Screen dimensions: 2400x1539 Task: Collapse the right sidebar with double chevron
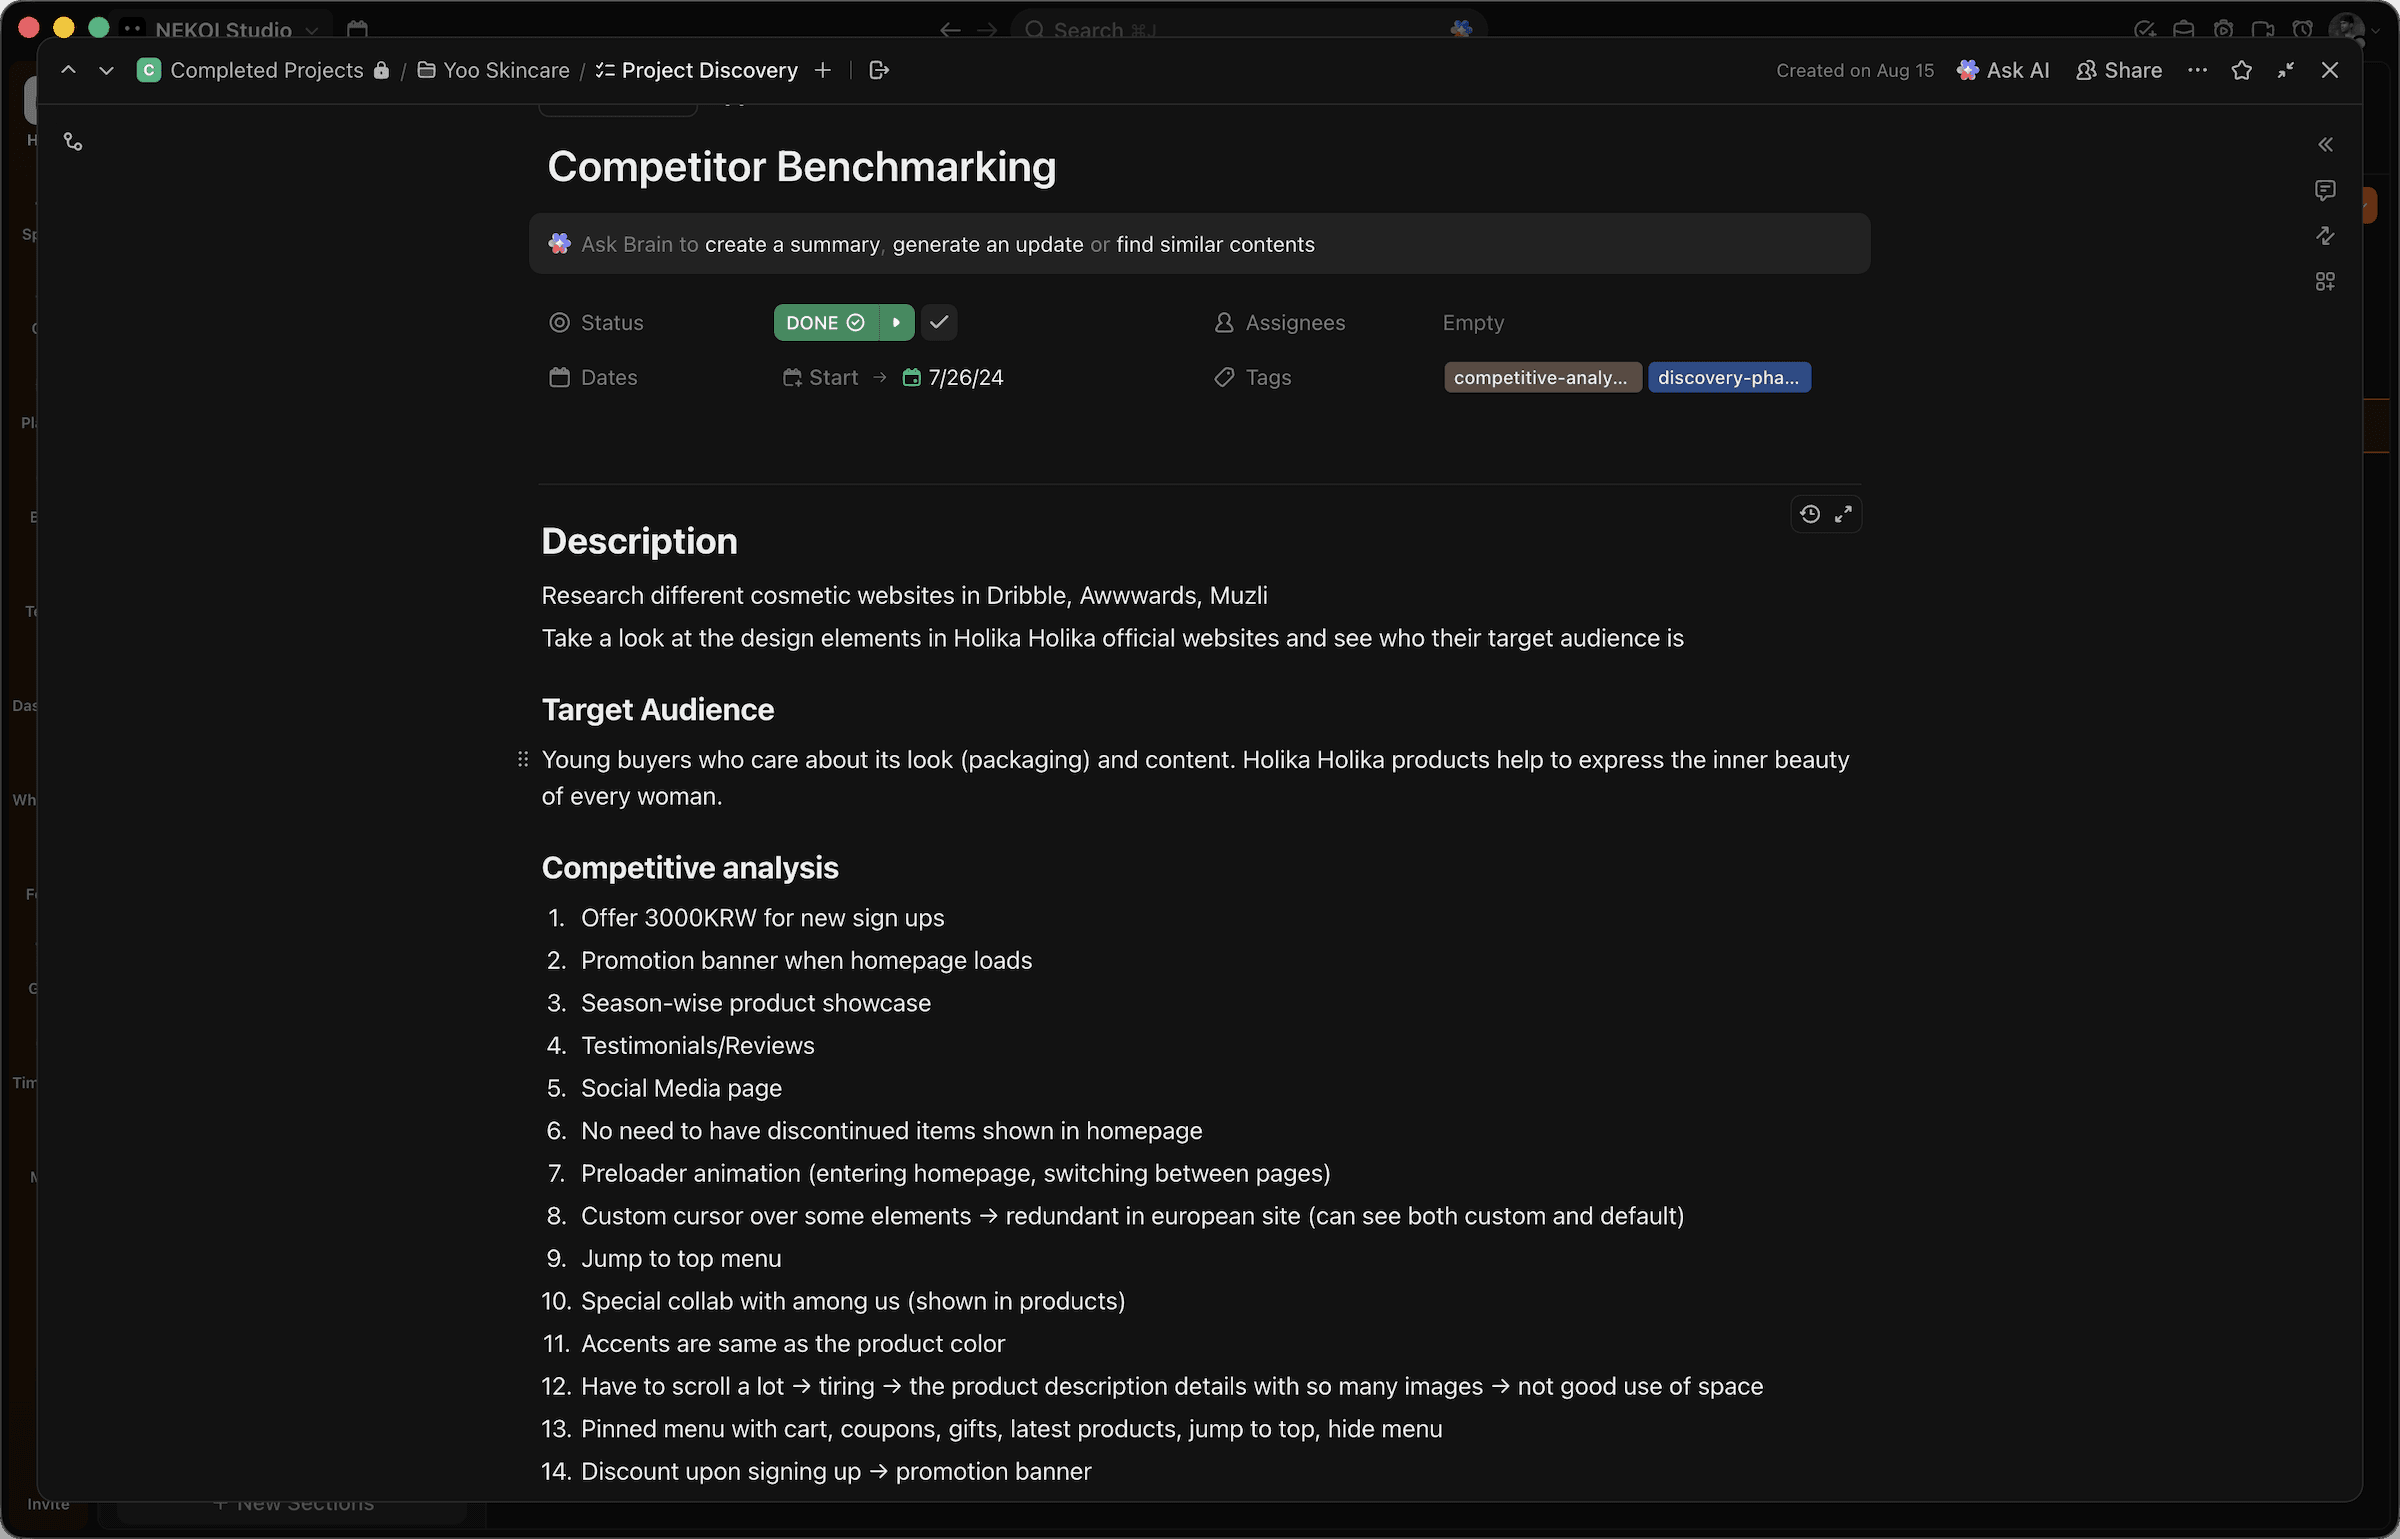(x=2325, y=145)
